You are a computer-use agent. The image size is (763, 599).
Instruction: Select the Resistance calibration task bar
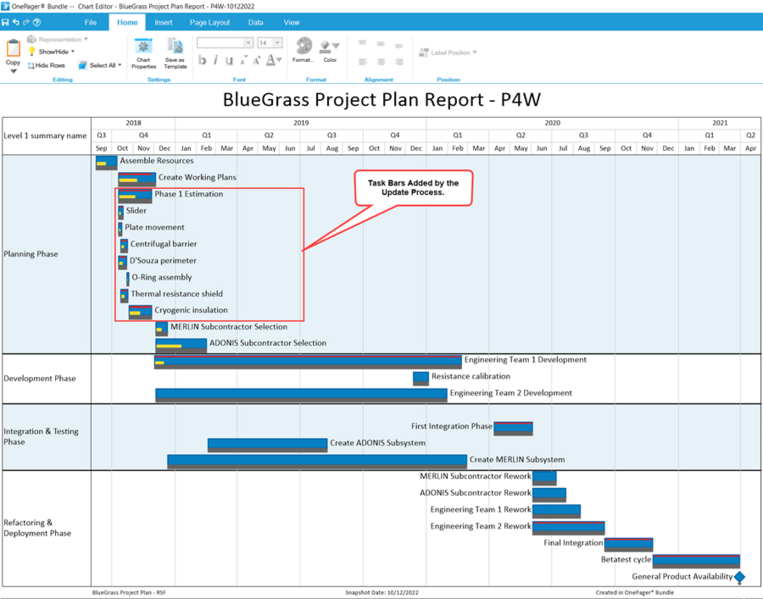pos(421,378)
